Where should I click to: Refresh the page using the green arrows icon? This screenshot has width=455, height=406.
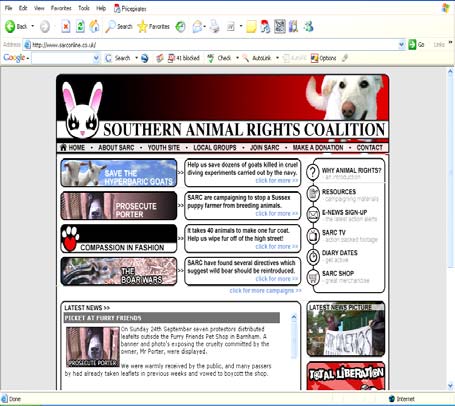point(80,27)
